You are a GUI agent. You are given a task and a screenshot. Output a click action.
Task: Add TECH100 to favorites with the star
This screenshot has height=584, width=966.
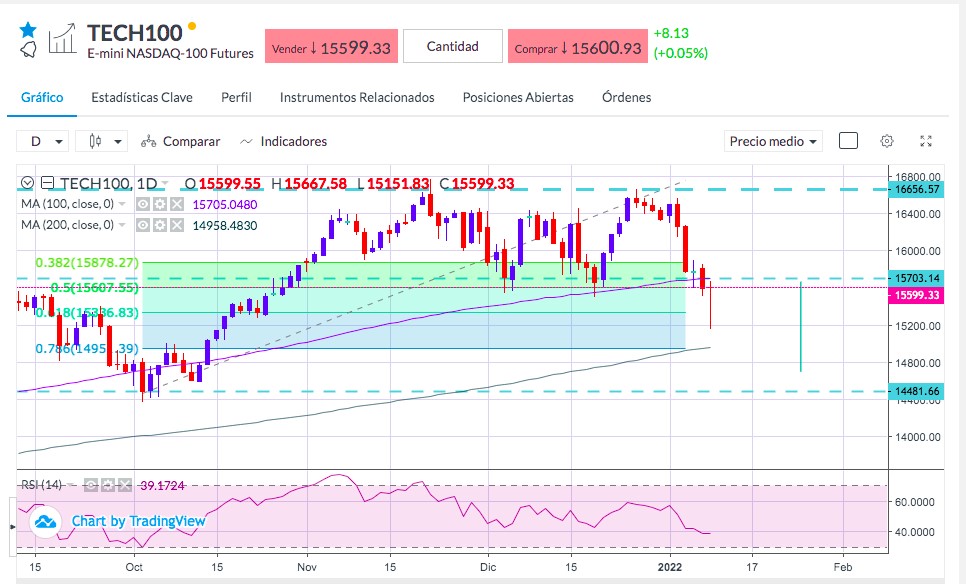(28, 30)
